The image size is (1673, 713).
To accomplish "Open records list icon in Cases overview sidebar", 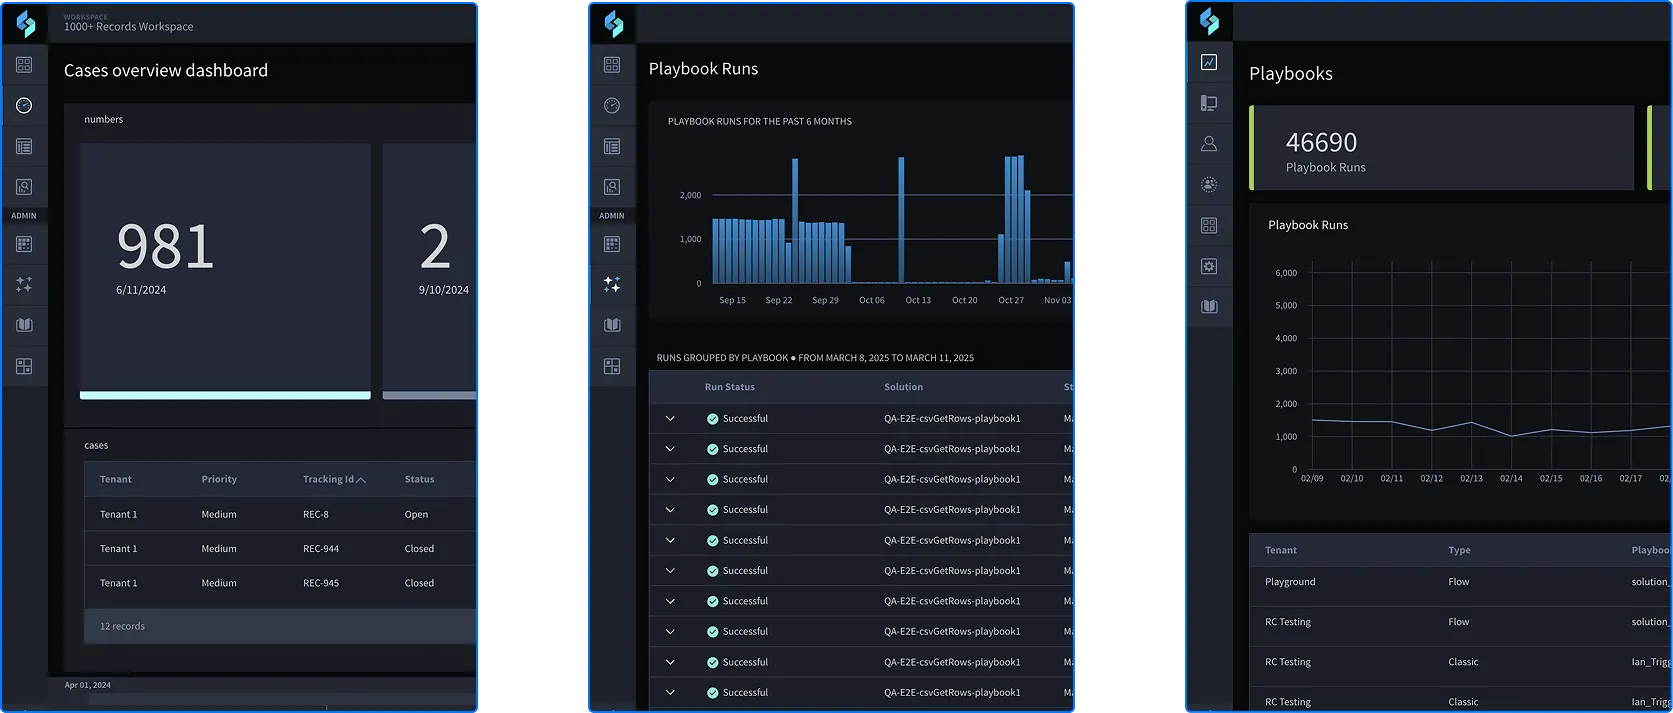I will (x=24, y=146).
